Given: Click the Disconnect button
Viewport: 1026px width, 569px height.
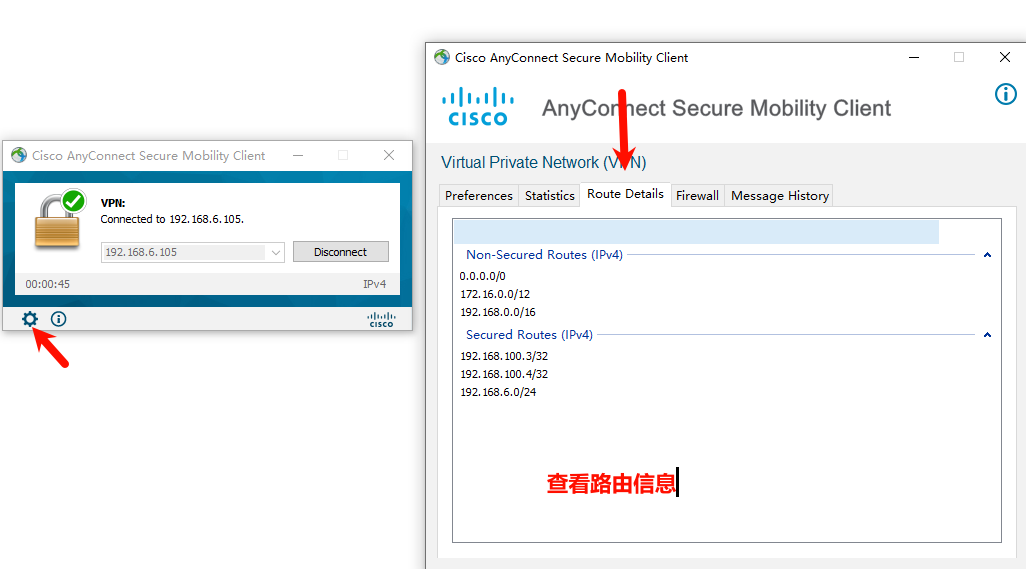Looking at the screenshot, I should click(x=340, y=252).
